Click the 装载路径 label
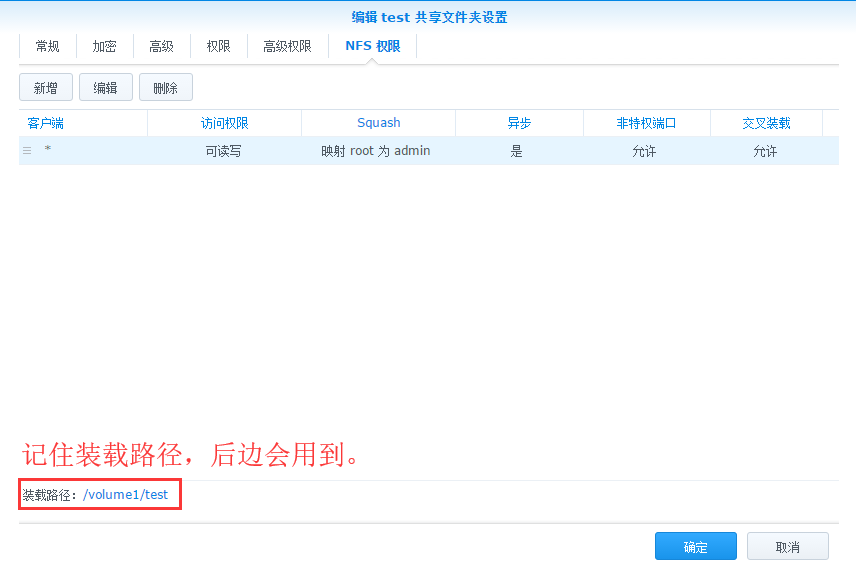 click(50, 495)
